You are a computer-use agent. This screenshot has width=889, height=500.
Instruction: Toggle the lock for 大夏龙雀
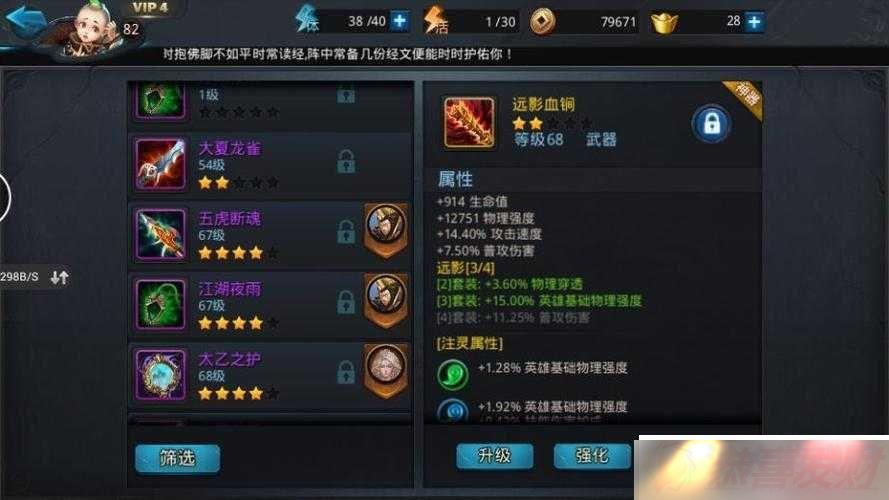click(346, 162)
